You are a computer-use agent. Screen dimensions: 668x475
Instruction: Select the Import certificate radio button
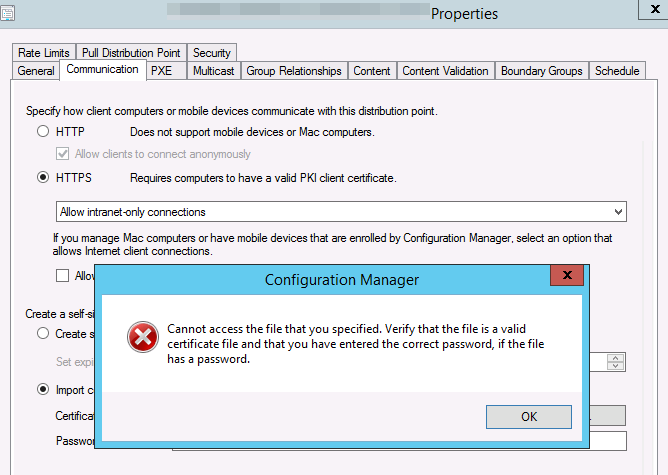(x=43, y=389)
